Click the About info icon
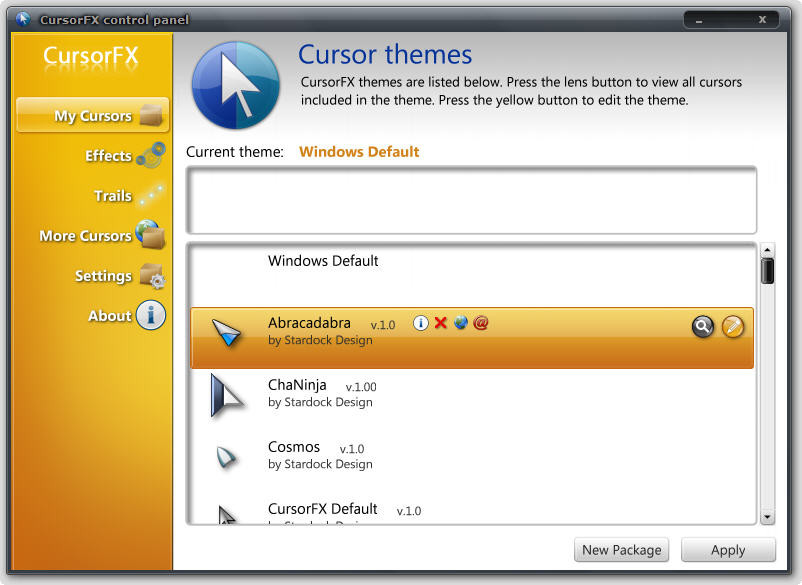802x585 pixels. click(x=151, y=316)
